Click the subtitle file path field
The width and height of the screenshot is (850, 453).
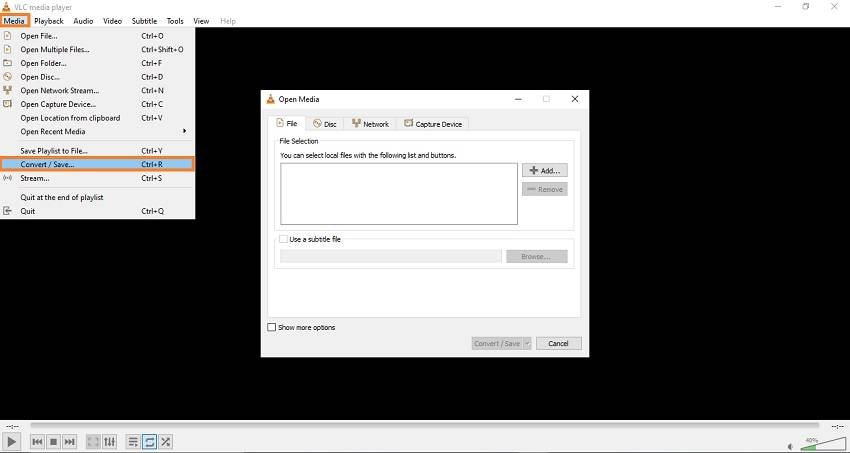391,256
